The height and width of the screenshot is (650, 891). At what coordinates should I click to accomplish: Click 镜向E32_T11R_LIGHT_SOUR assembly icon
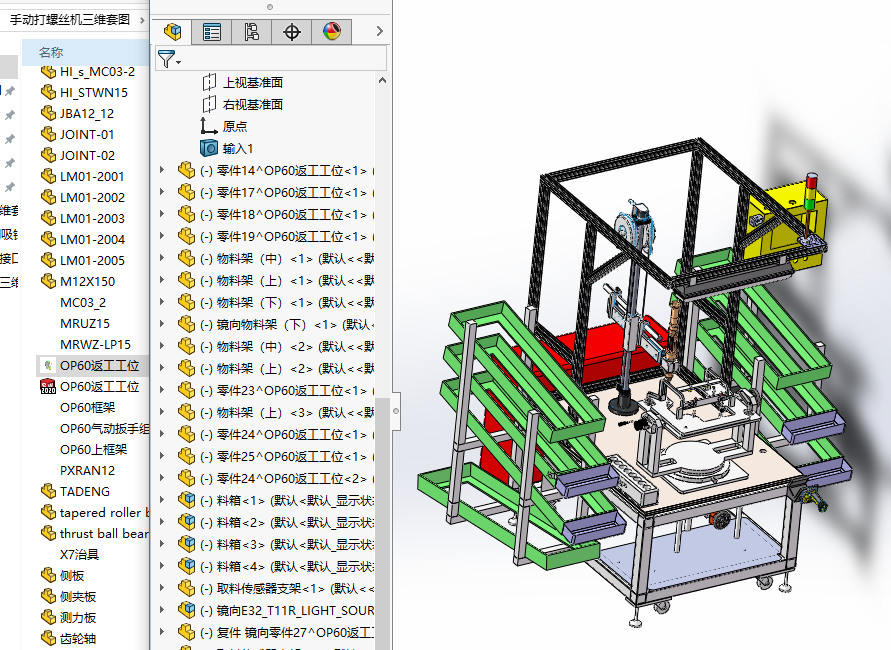(186, 610)
